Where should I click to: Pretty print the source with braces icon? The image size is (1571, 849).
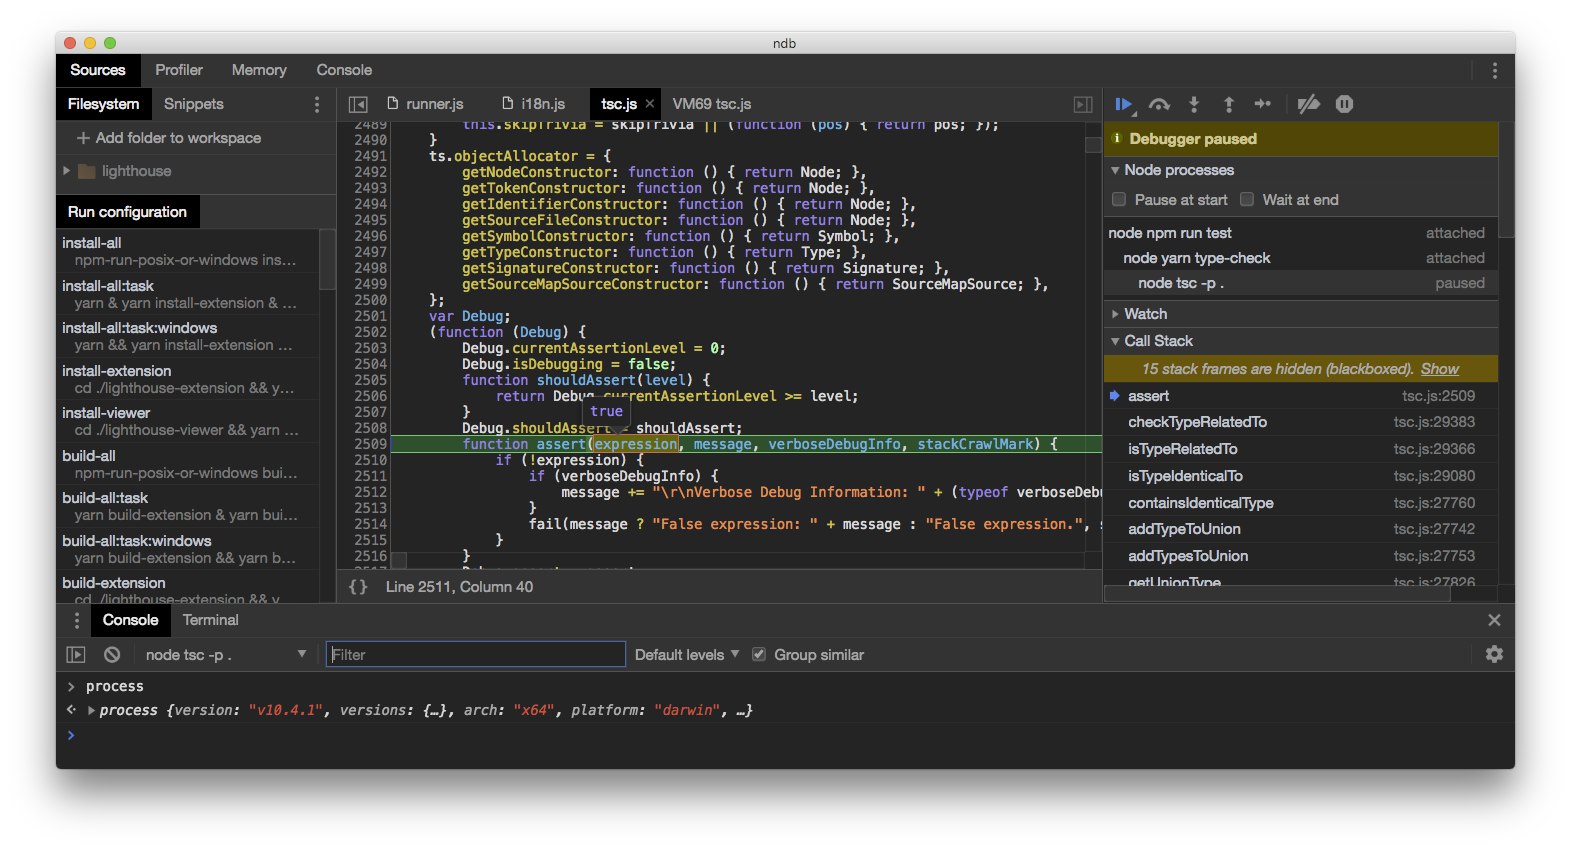pyautogui.click(x=358, y=587)
